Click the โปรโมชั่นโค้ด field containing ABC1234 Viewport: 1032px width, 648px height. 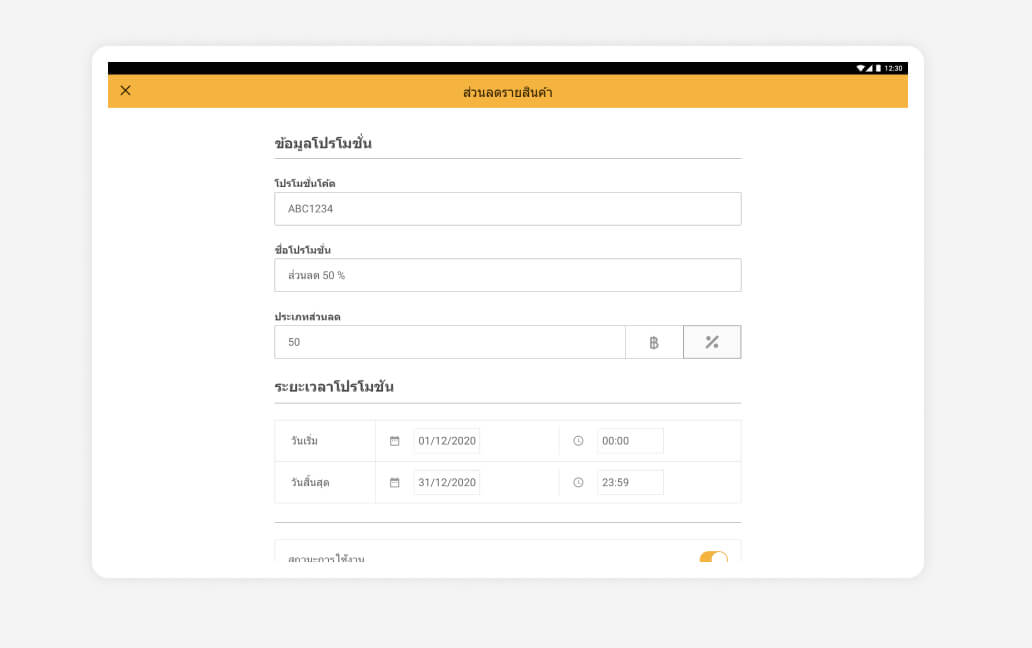pyautogui.click(x=507, y=209)
